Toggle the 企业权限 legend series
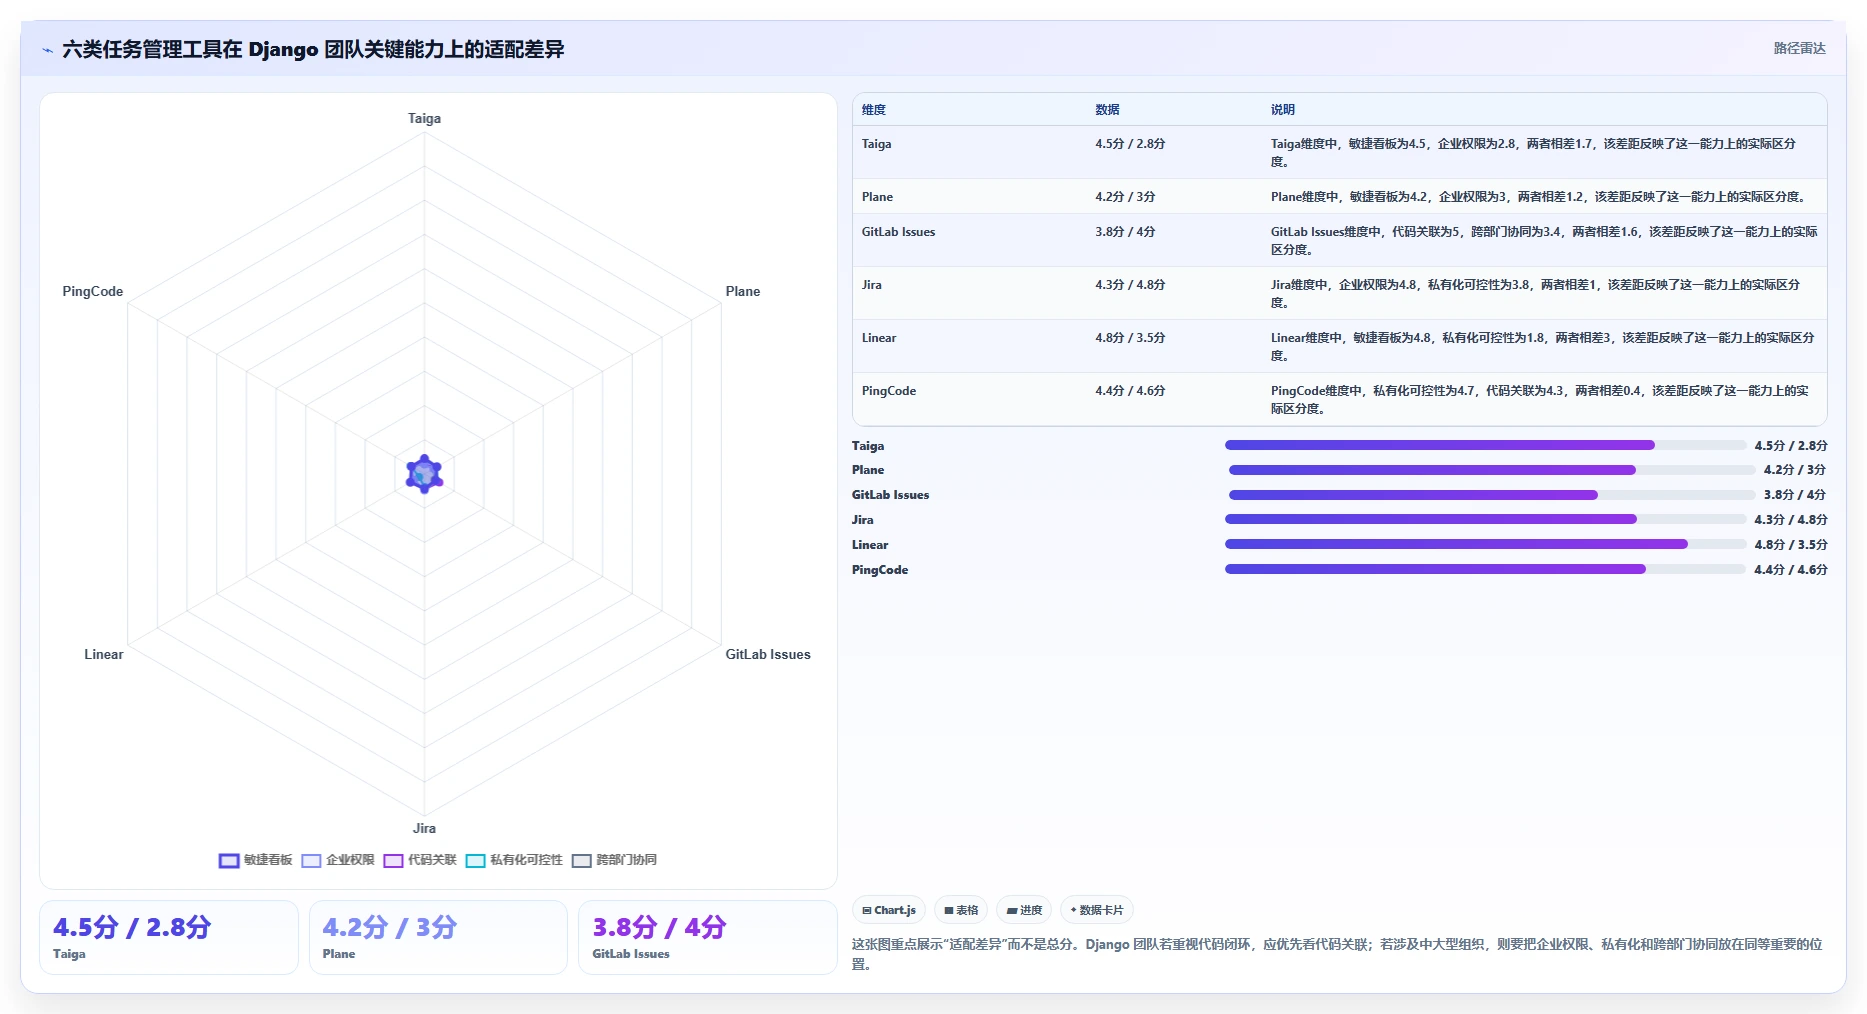Image resolution: width=1867 pixels, height=1014 pixels. 338,860
